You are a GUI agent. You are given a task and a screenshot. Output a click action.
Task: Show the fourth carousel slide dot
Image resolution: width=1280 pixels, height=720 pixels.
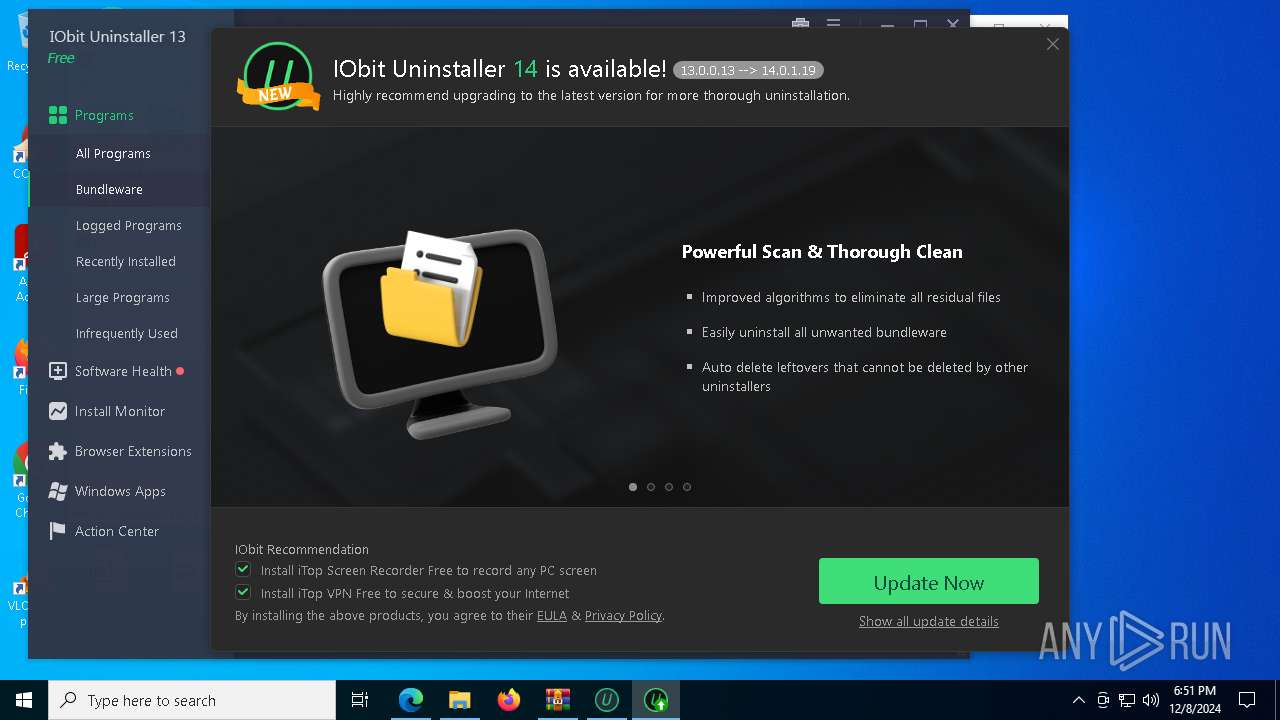pyautogui.click(x=687, y=487)
